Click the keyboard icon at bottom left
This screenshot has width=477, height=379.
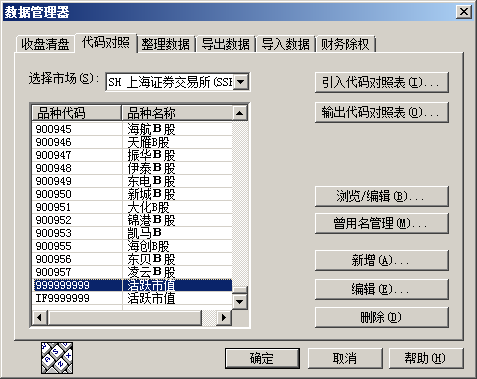57,358
